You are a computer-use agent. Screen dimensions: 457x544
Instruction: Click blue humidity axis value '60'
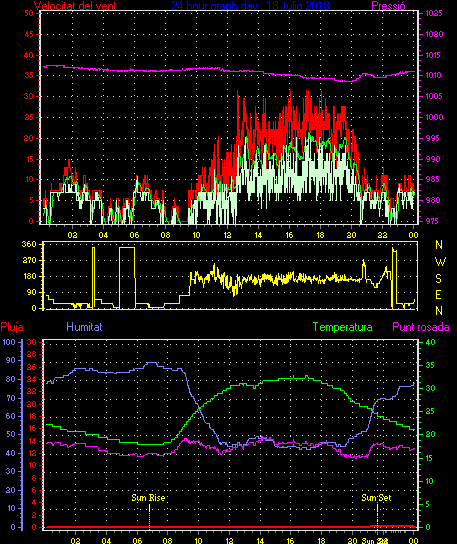(11, 416)
